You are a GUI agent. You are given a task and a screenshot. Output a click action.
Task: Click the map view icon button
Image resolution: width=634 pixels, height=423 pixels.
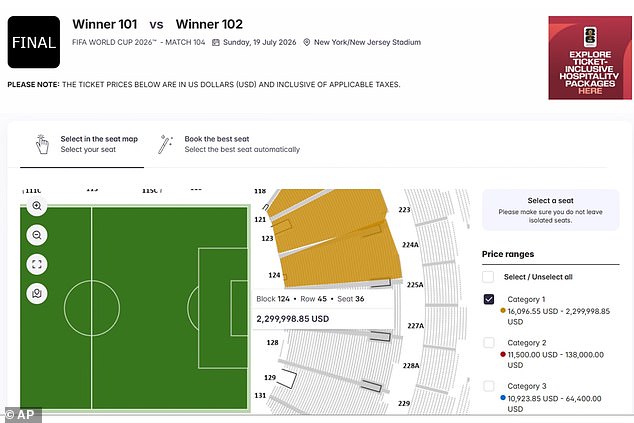(37, 294)
